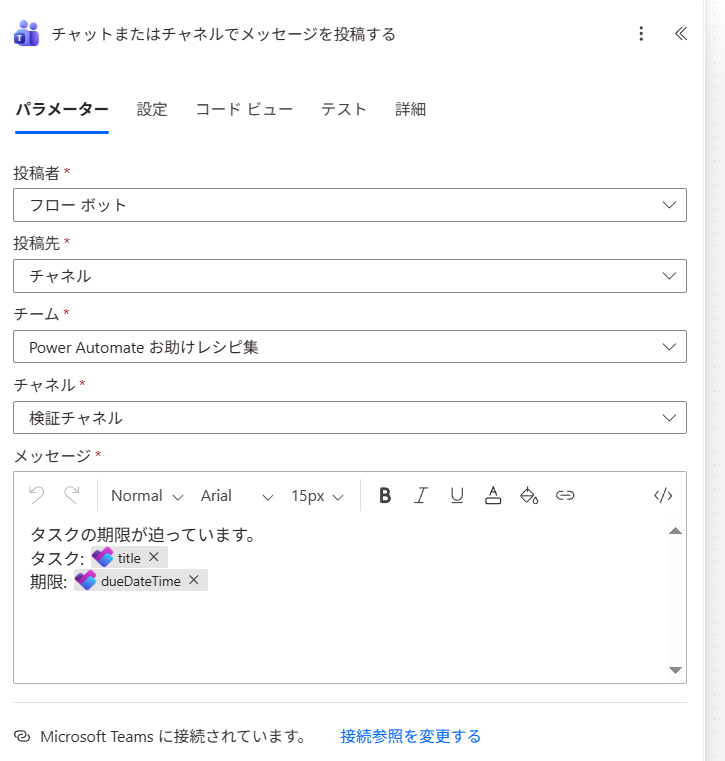Click the connection link icon beside Microsoft Teams
725x761 pixels.
coord(22,736)
